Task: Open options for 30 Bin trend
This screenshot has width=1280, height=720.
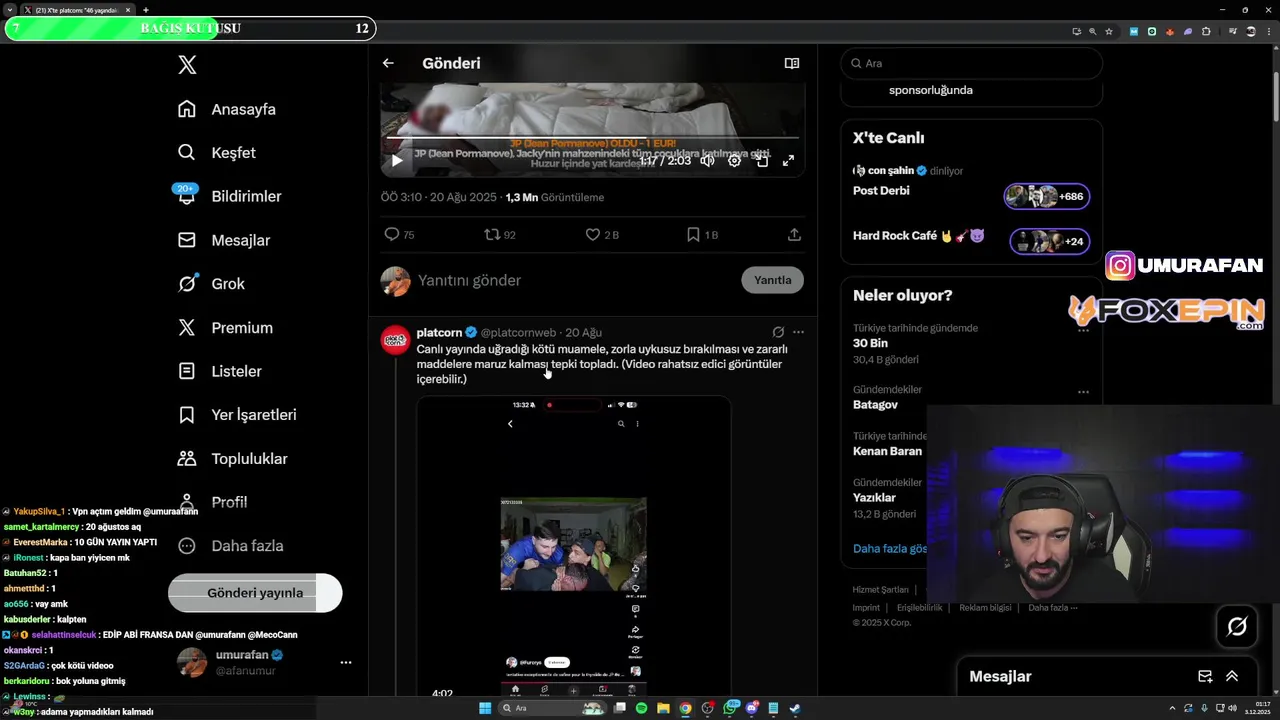Action: tap(1083, 329)
